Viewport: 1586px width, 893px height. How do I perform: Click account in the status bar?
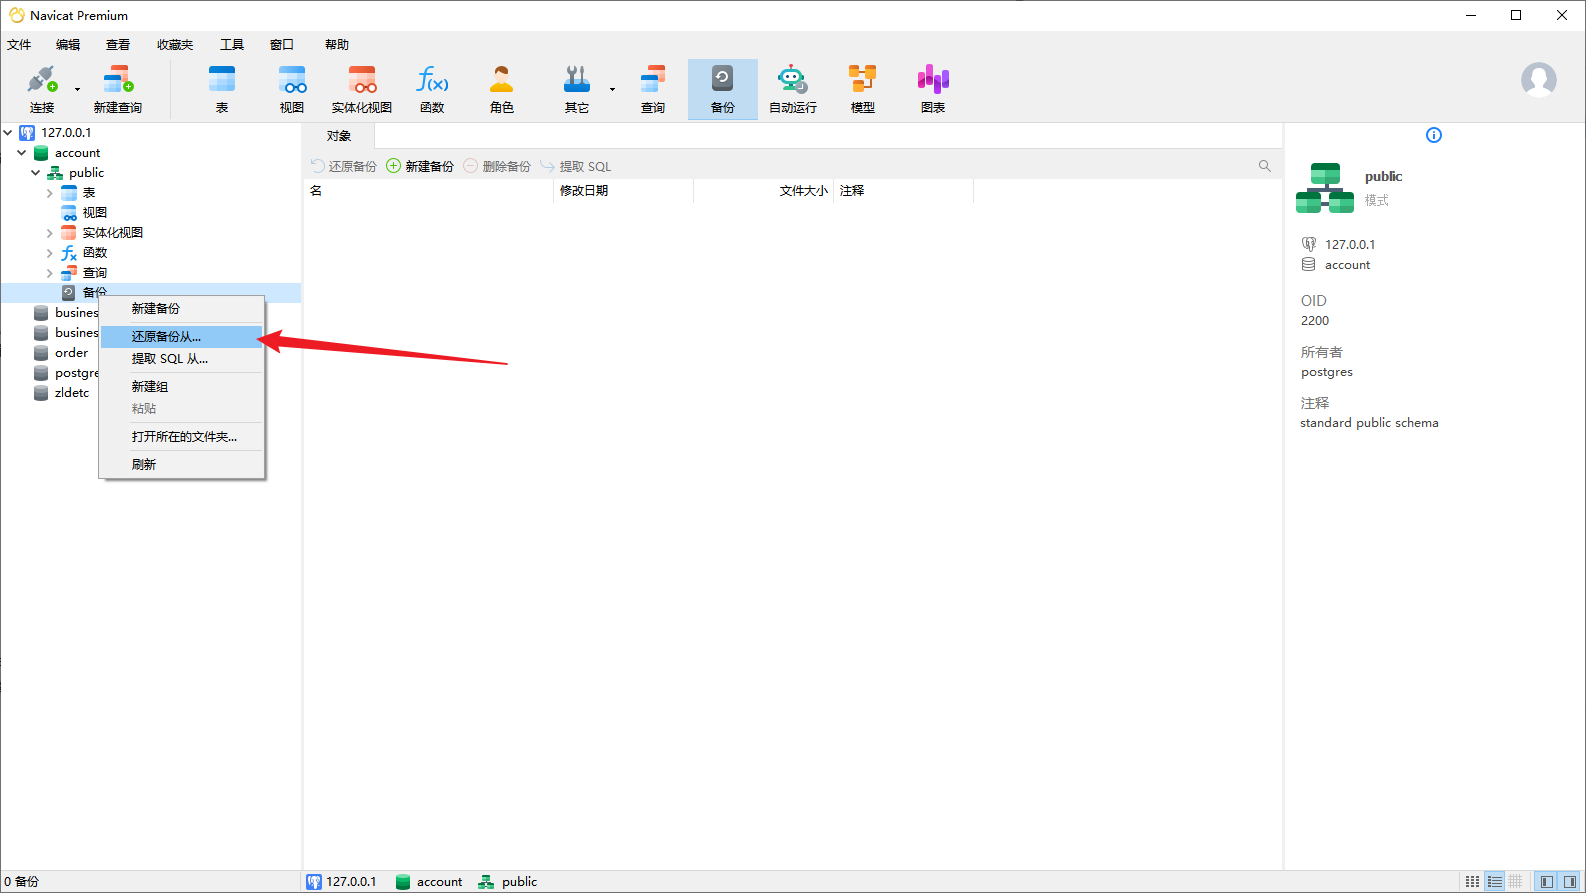429,881
